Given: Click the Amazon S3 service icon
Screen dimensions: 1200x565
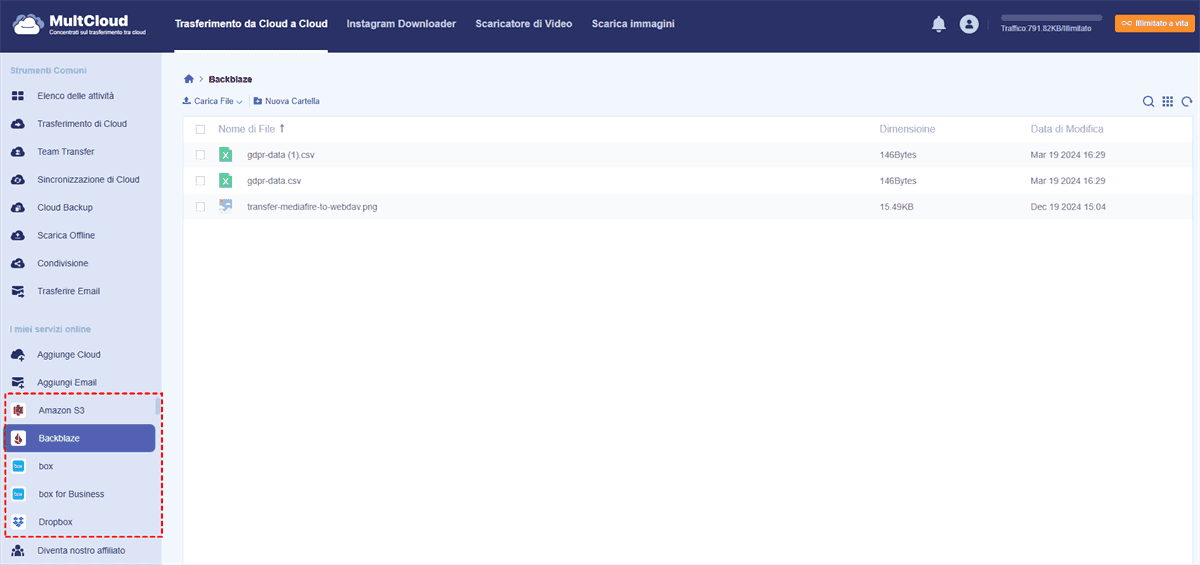Looking at the screenshot, I should tap(18, 411).
